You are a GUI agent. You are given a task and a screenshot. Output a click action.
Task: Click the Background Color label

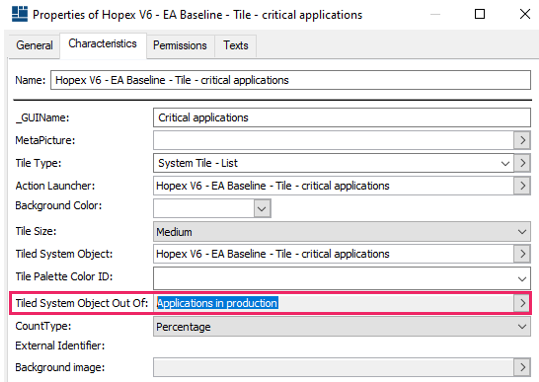(x=59, y=205)
